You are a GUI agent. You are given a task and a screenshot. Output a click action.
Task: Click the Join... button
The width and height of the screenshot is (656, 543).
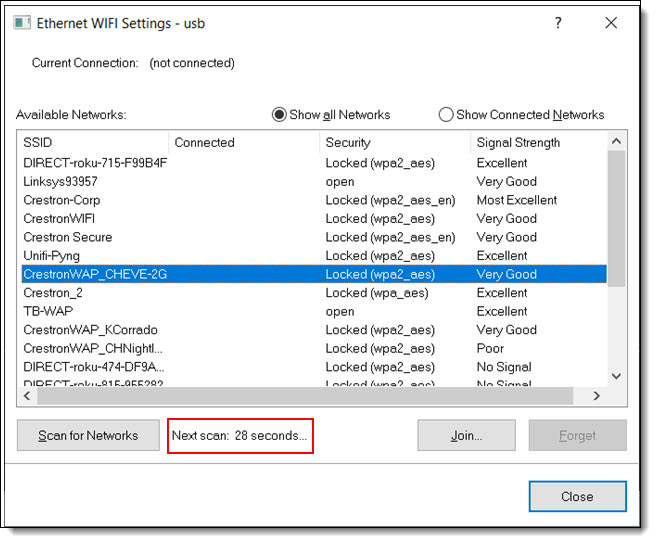click(466, 435)
